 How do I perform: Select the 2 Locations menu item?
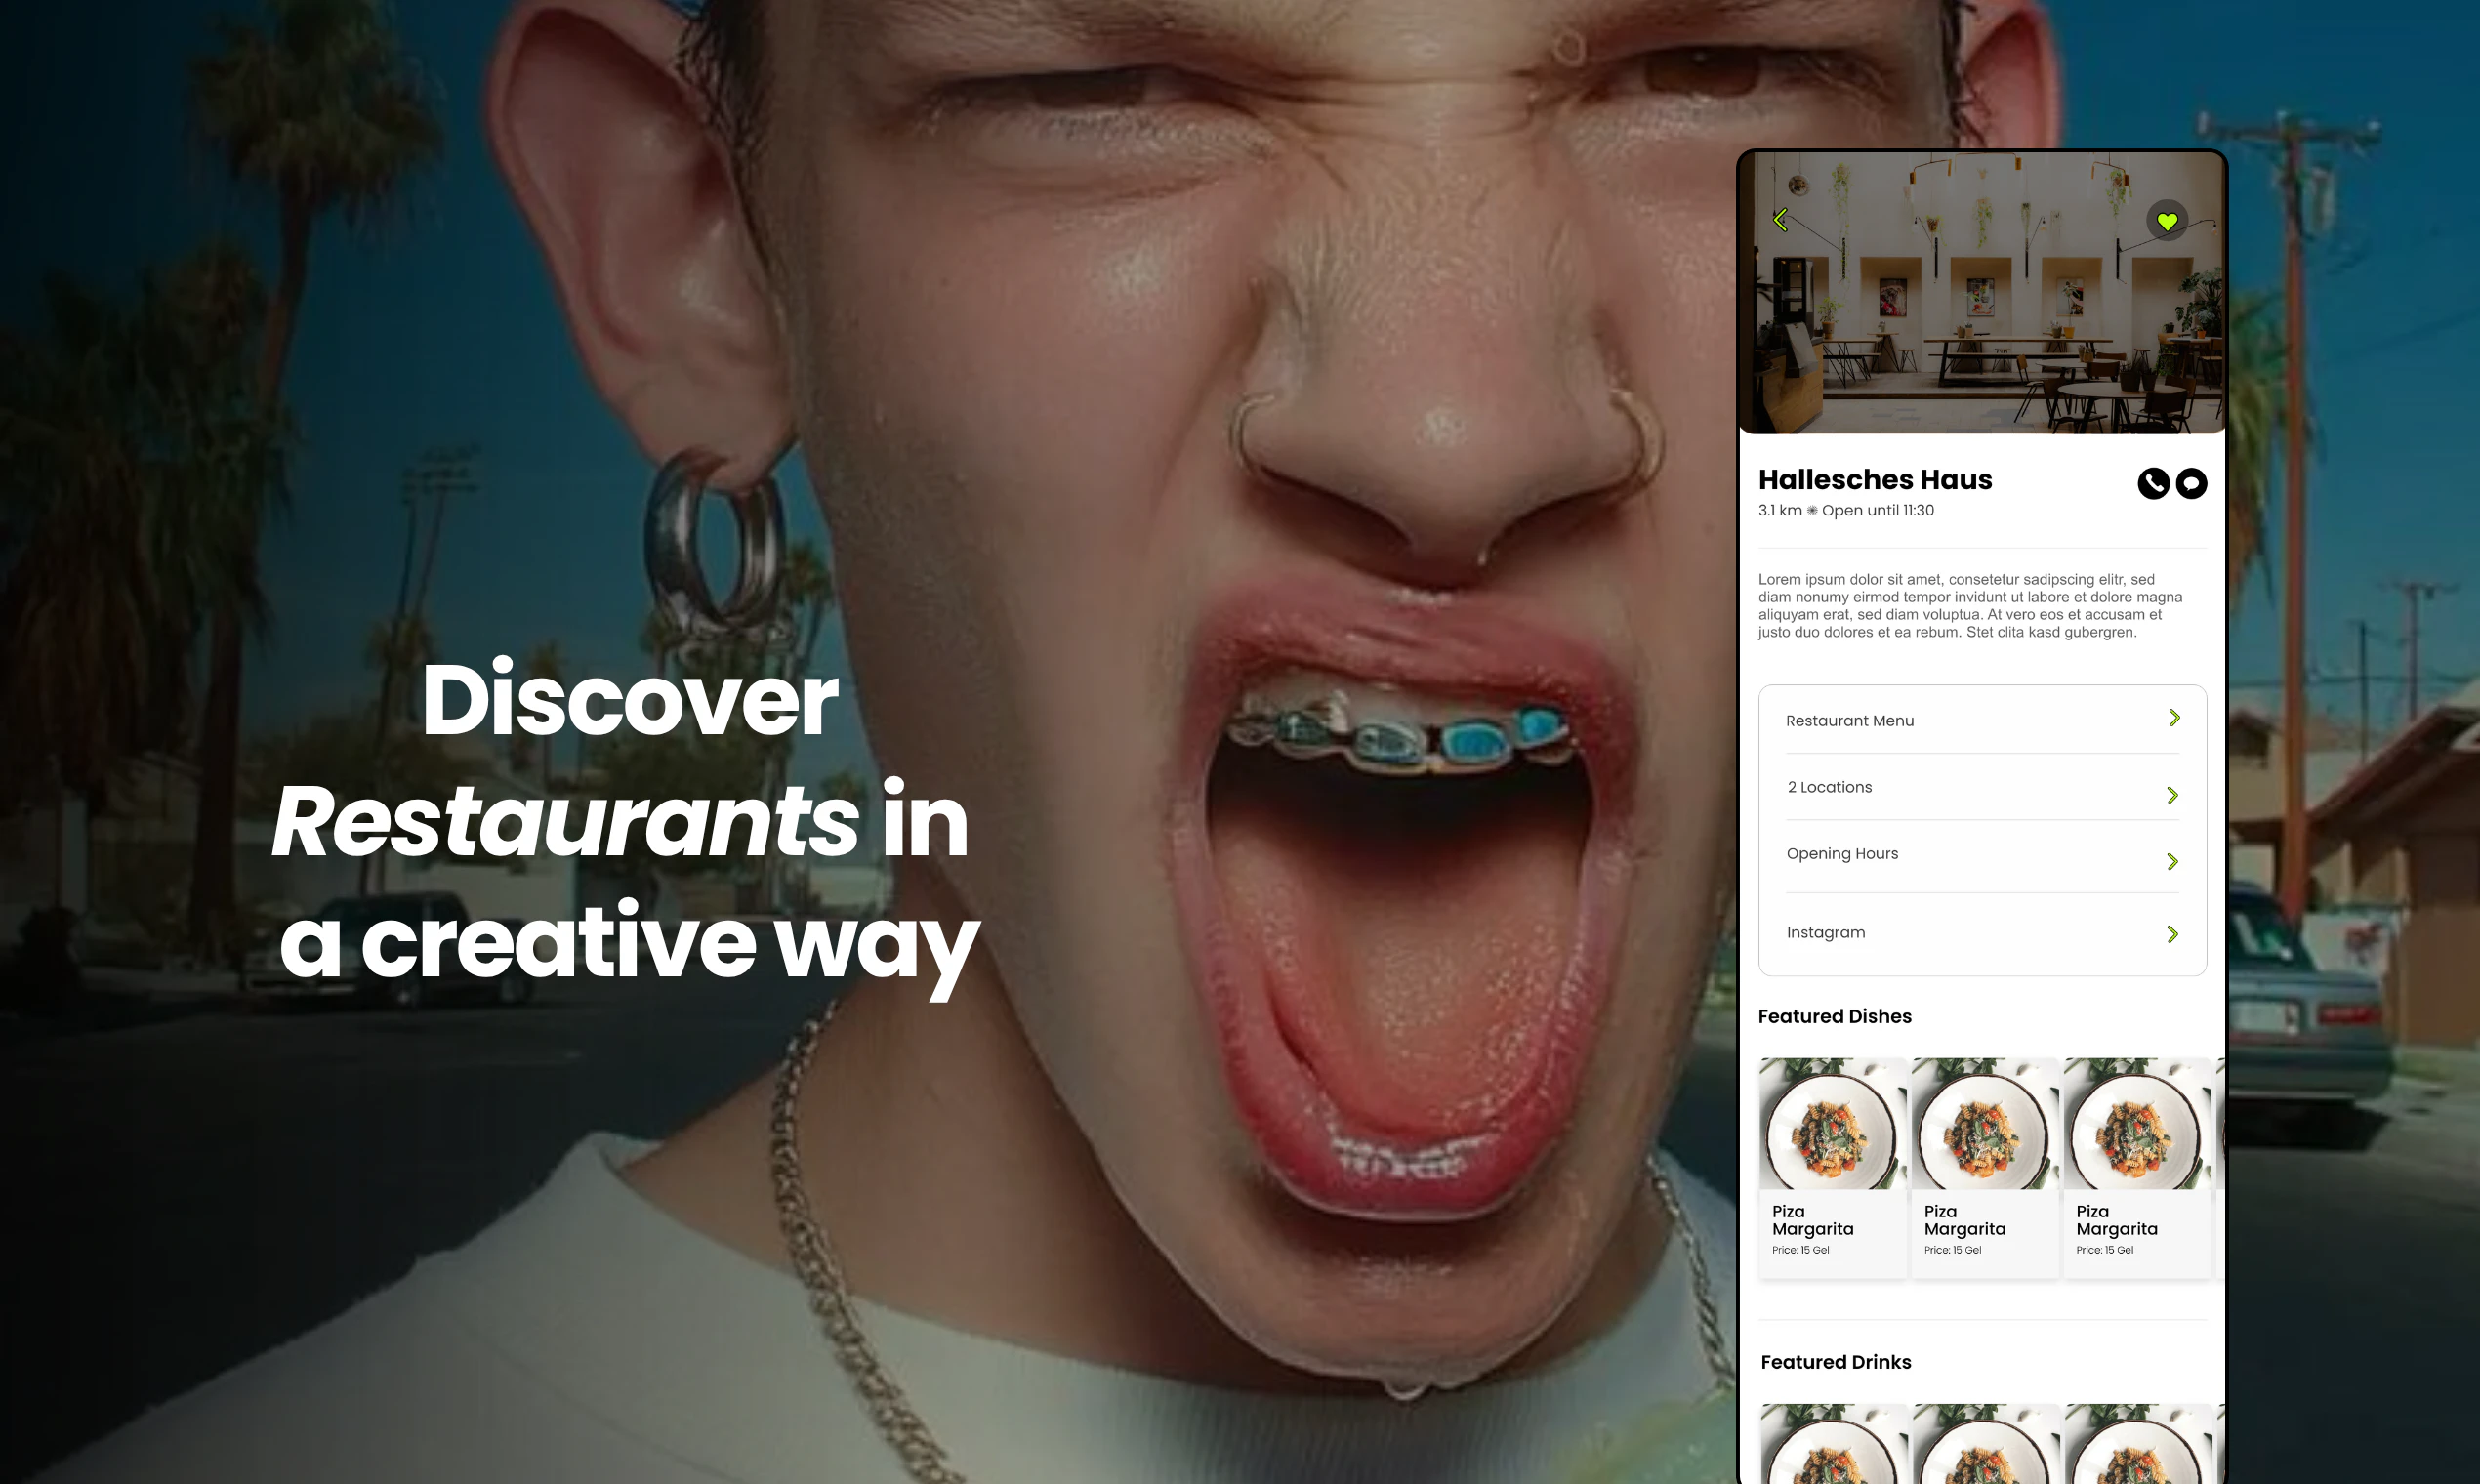[1982, 787]
